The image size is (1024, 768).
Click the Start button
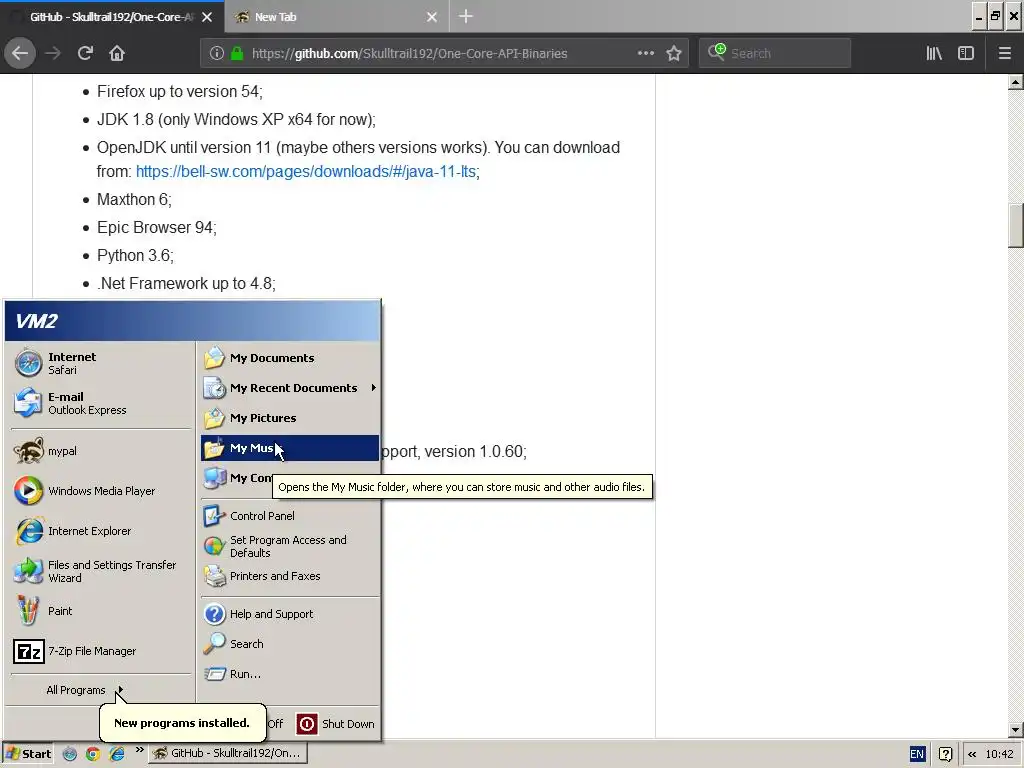[x=28, y=754]
